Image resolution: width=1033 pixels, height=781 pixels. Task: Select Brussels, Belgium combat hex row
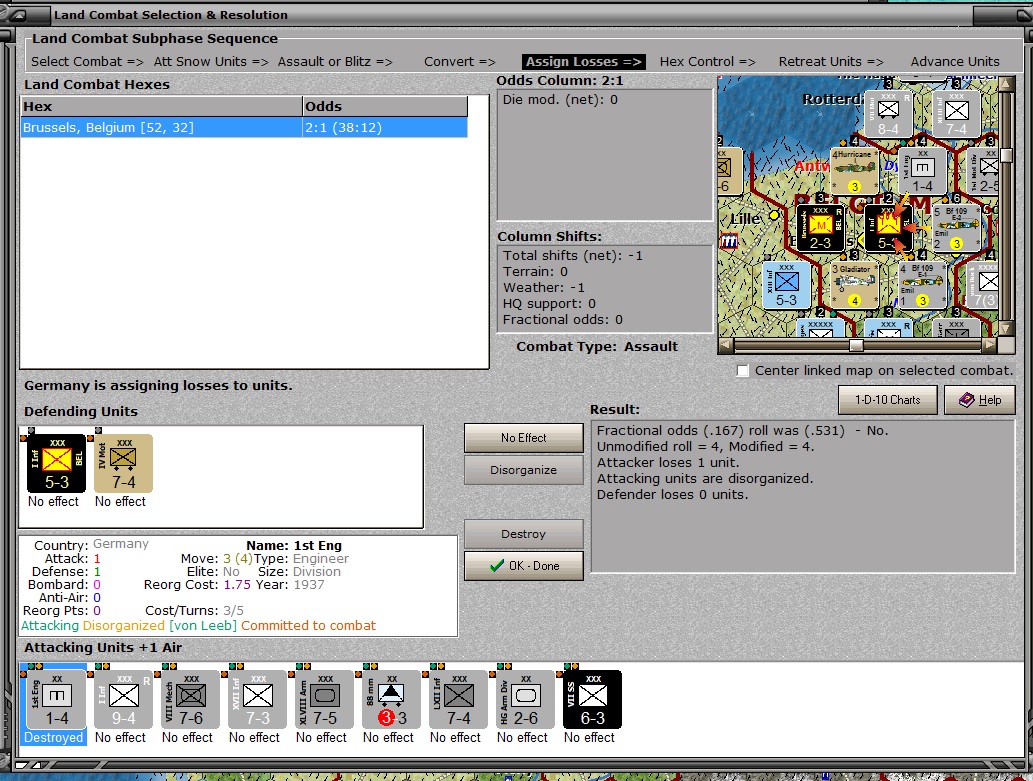pyautogui.click(x=244, y=127)
